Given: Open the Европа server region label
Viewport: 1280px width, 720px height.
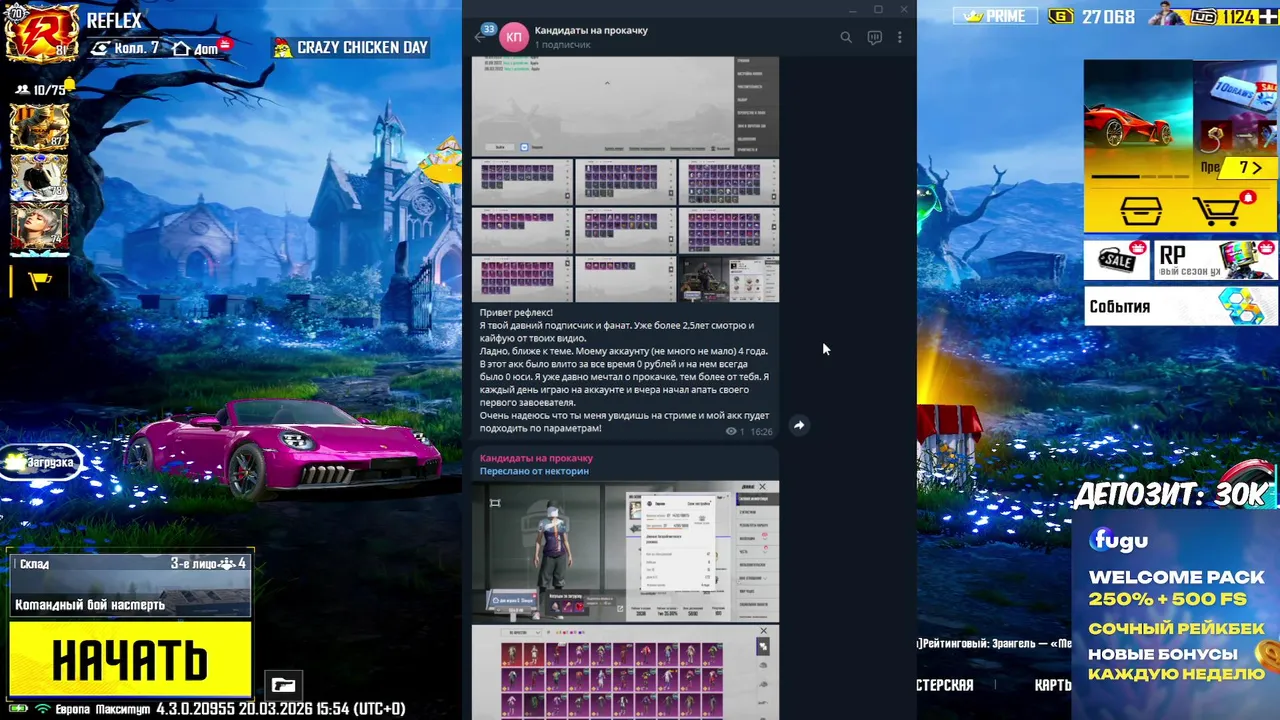Looking at the screenshot, I should [71, 709].
